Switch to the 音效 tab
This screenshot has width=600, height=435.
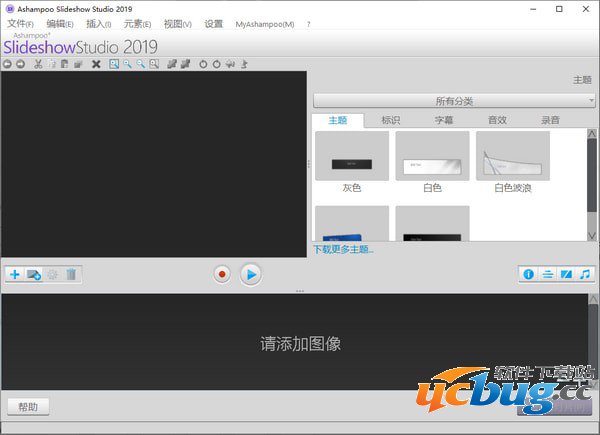pyautogui.click(x=497, y=120)
